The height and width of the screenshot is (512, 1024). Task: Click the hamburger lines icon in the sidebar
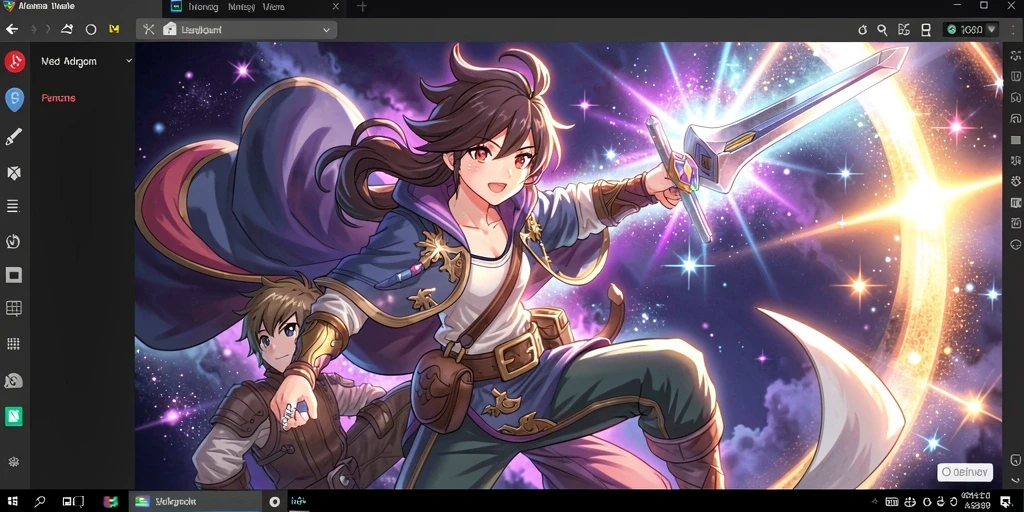click(x=12, y=206)
